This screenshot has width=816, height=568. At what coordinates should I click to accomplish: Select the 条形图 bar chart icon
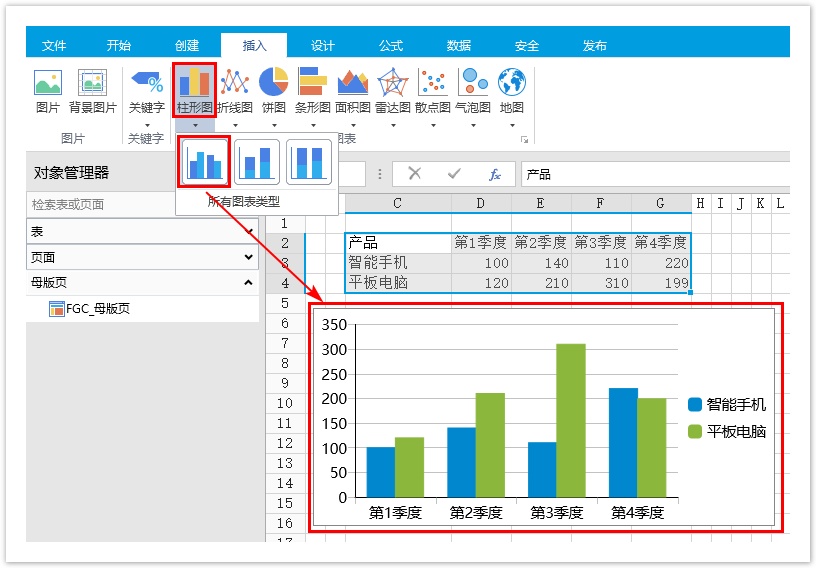pyautogui.click(x=313, y=82)
